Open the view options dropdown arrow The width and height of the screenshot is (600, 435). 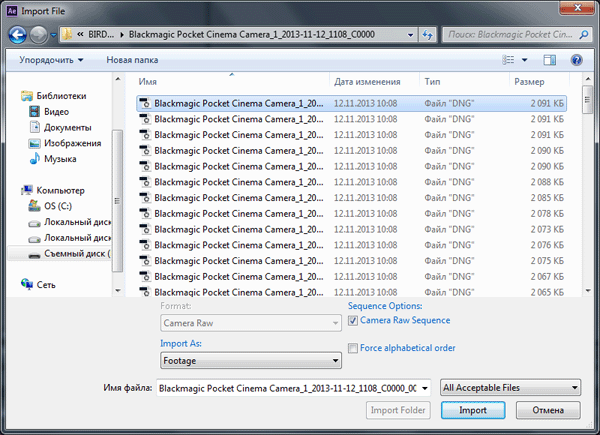pos(525,60)
